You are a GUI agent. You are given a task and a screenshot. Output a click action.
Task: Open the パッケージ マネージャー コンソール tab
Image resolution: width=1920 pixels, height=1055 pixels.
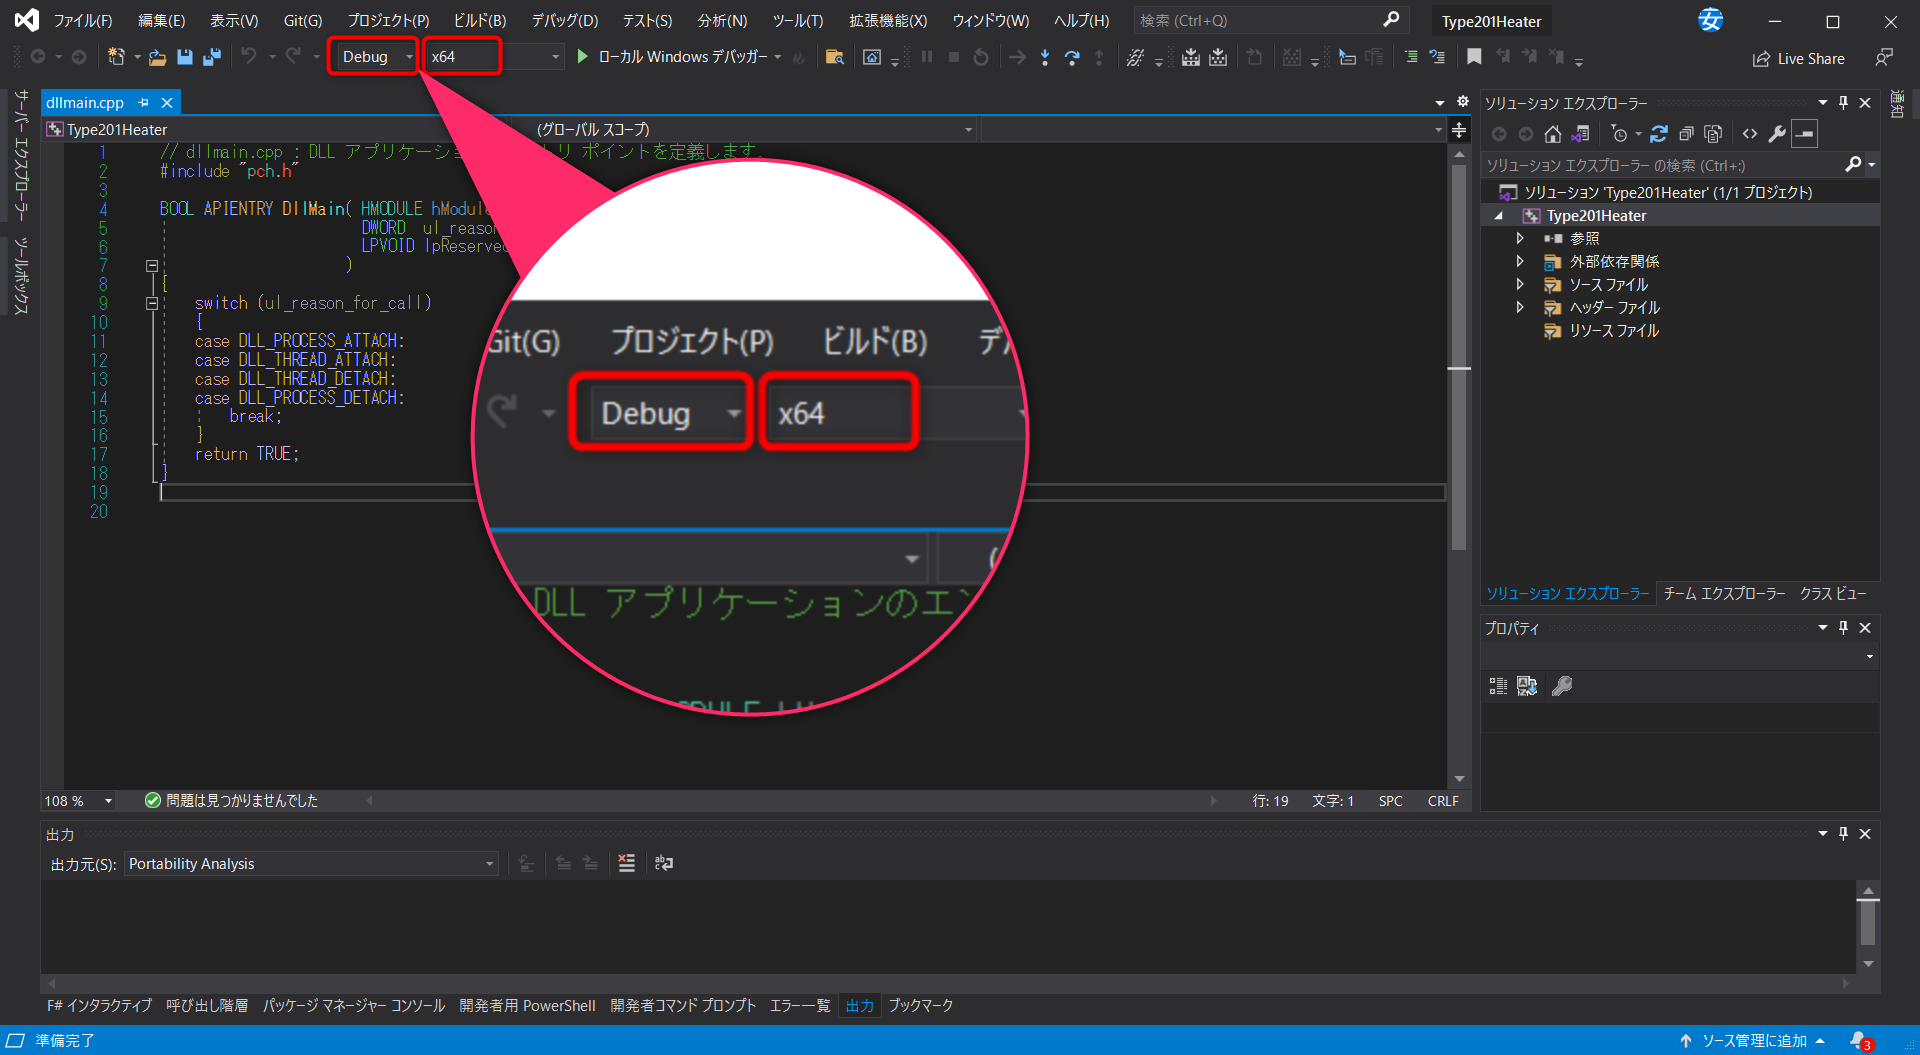coord(354,1006)
